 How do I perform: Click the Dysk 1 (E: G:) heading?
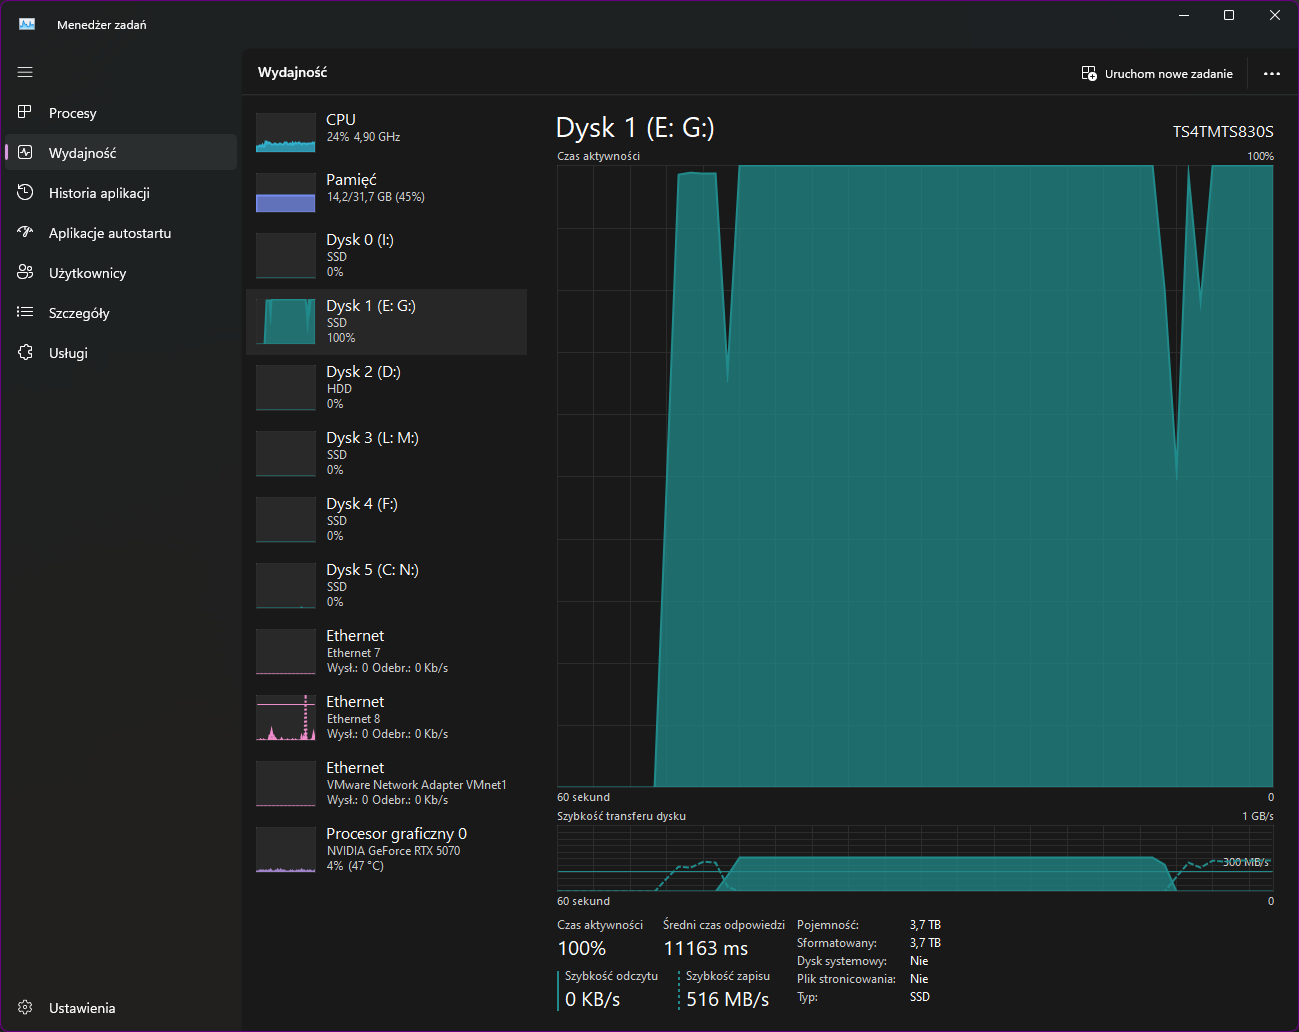point(635,128)
